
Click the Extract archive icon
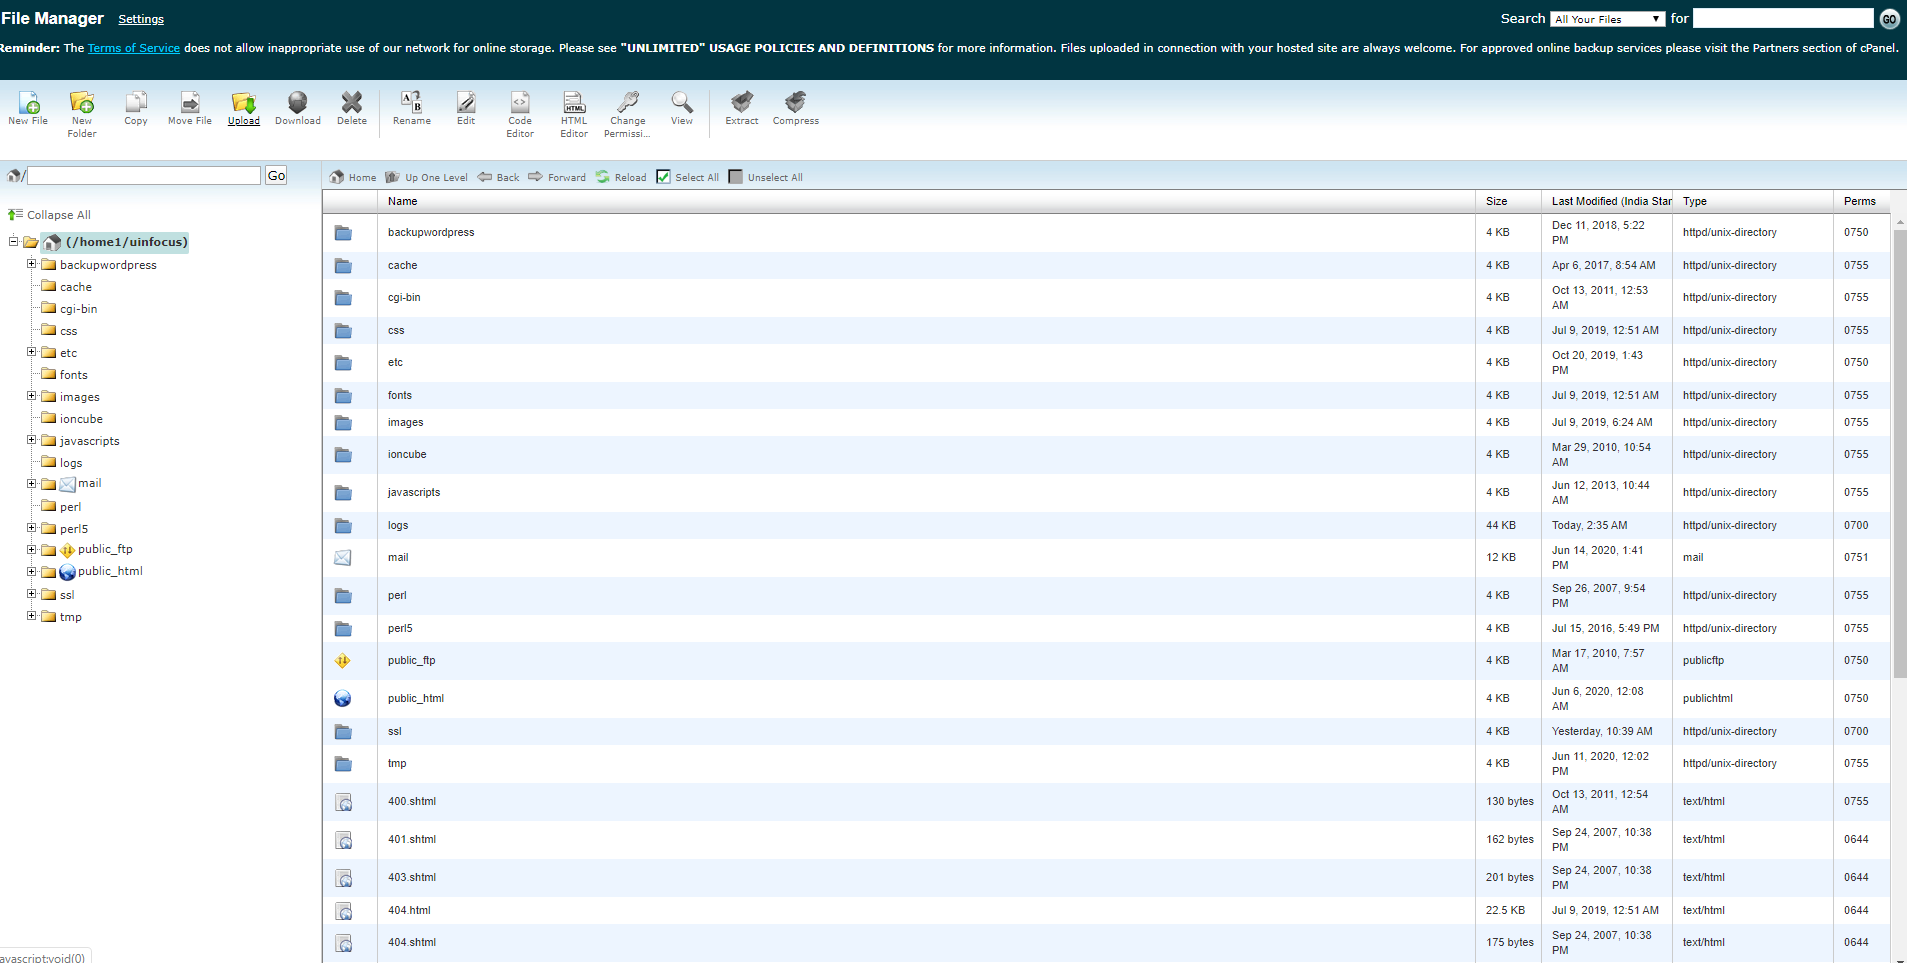[x=741, y=108]
